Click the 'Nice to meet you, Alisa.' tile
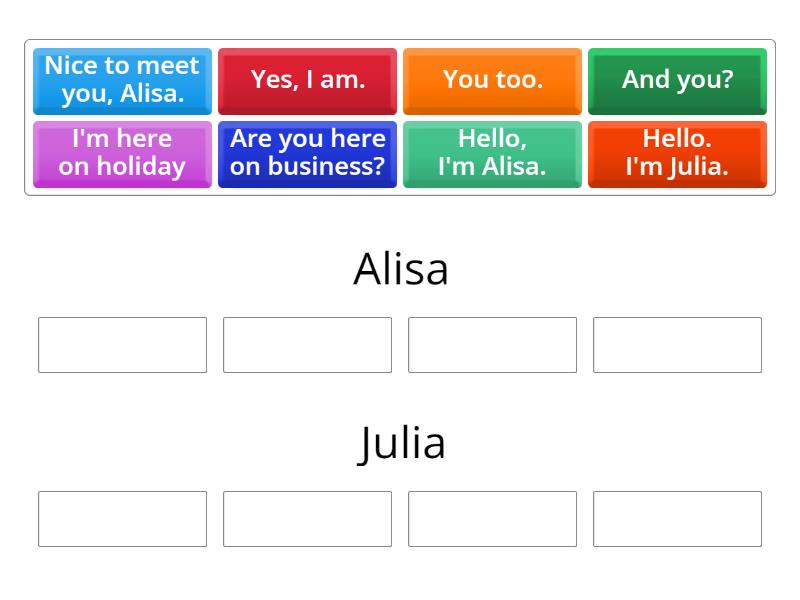The height and width of the screenshot is (600, 800). point(122,80)
